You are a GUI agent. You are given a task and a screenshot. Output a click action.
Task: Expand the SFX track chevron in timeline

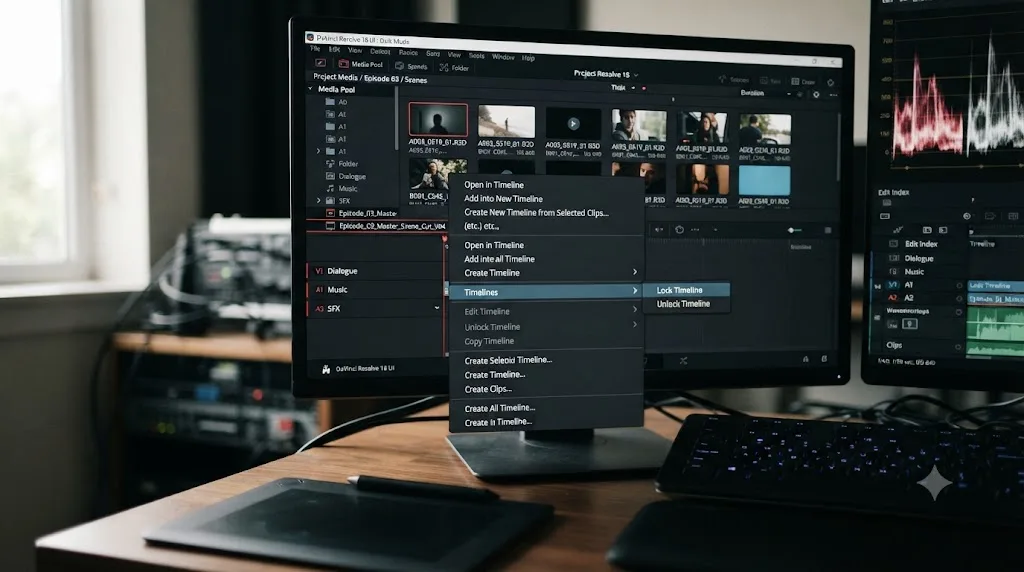[437, 308]
